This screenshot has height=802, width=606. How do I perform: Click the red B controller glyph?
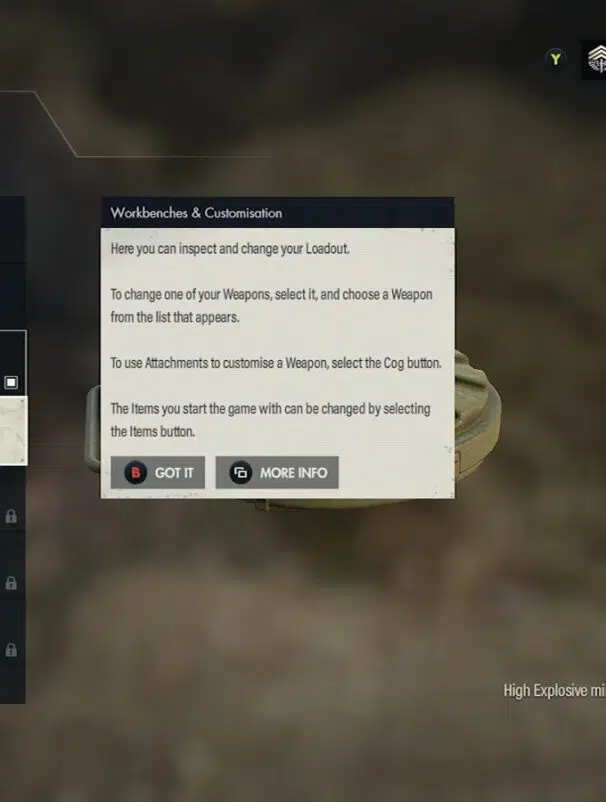point(136,473)
